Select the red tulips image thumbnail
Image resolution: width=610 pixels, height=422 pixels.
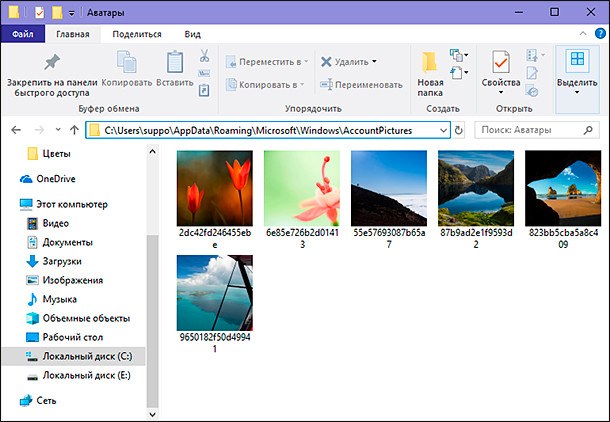(x=214, y=189)
